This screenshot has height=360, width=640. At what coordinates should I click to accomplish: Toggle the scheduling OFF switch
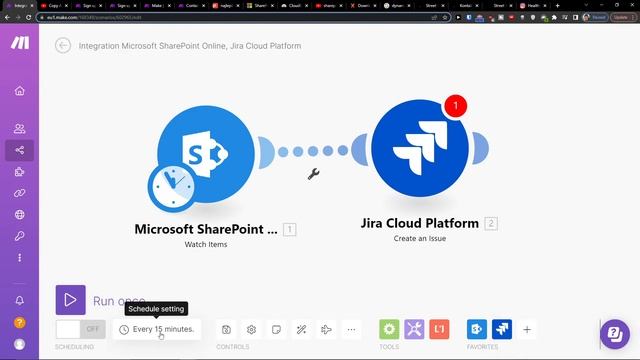point(80,329)
